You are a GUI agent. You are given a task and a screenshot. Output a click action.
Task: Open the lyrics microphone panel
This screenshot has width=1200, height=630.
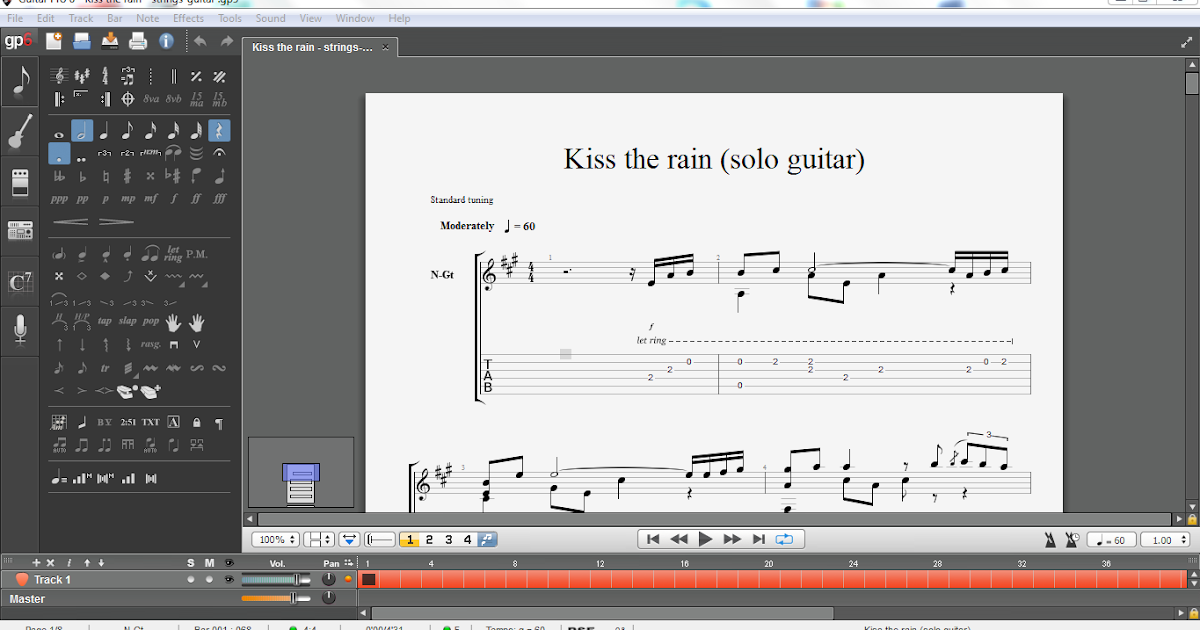(x=20, y=329)
